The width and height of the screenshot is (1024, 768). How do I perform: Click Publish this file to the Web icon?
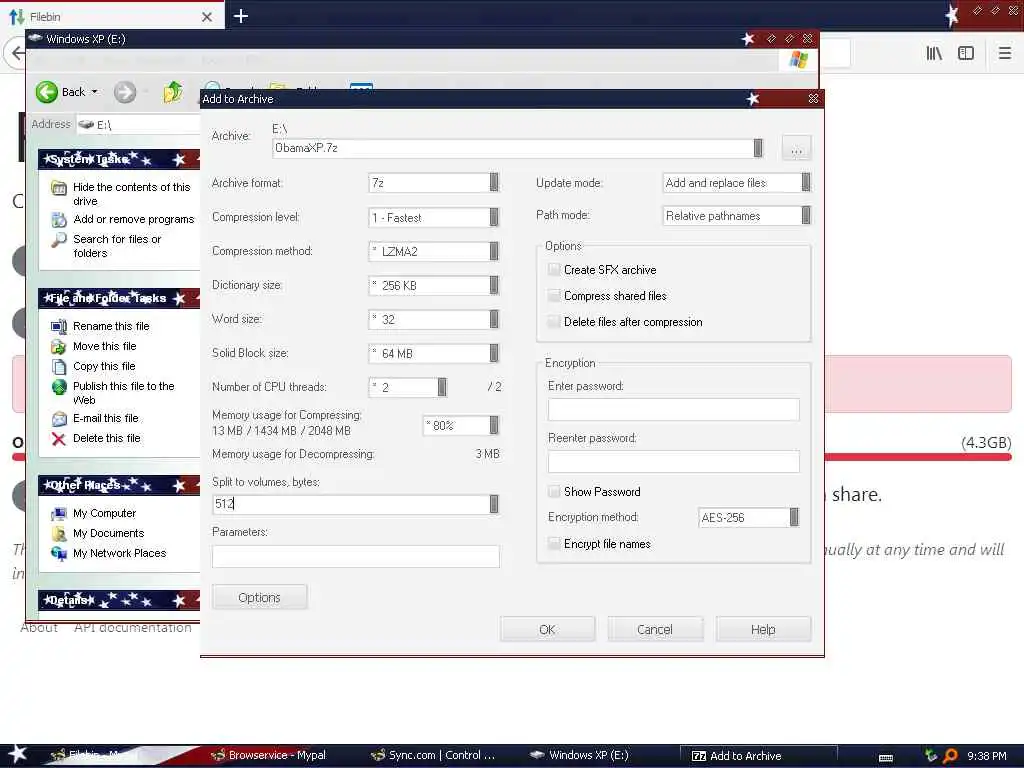(59, 387)
